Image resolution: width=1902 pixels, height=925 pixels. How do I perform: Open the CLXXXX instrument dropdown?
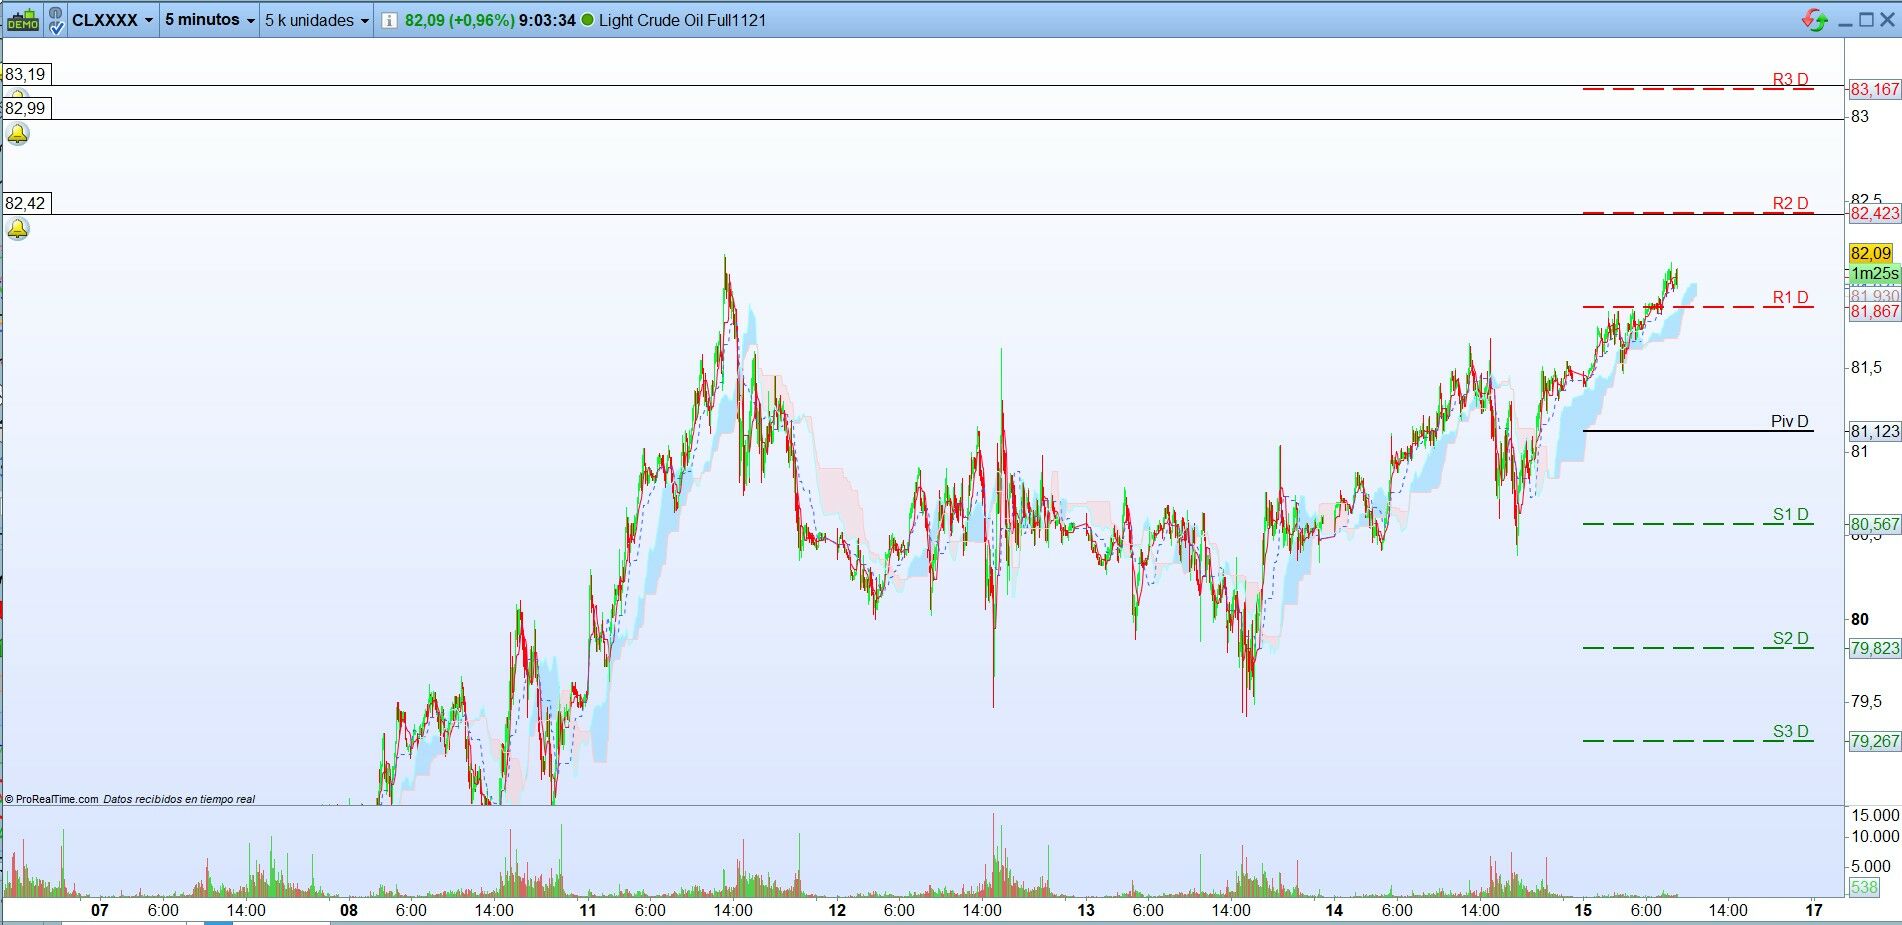[x=113, y=20]
